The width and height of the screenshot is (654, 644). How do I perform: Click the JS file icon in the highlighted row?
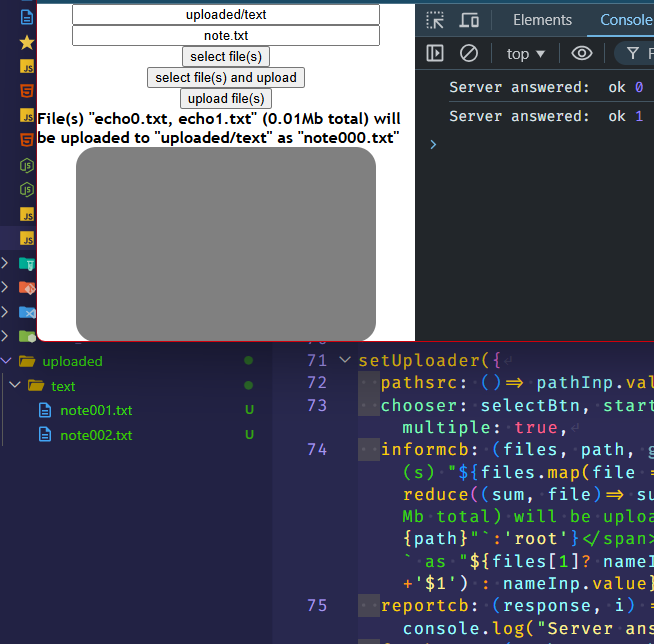tap(27, 239)
